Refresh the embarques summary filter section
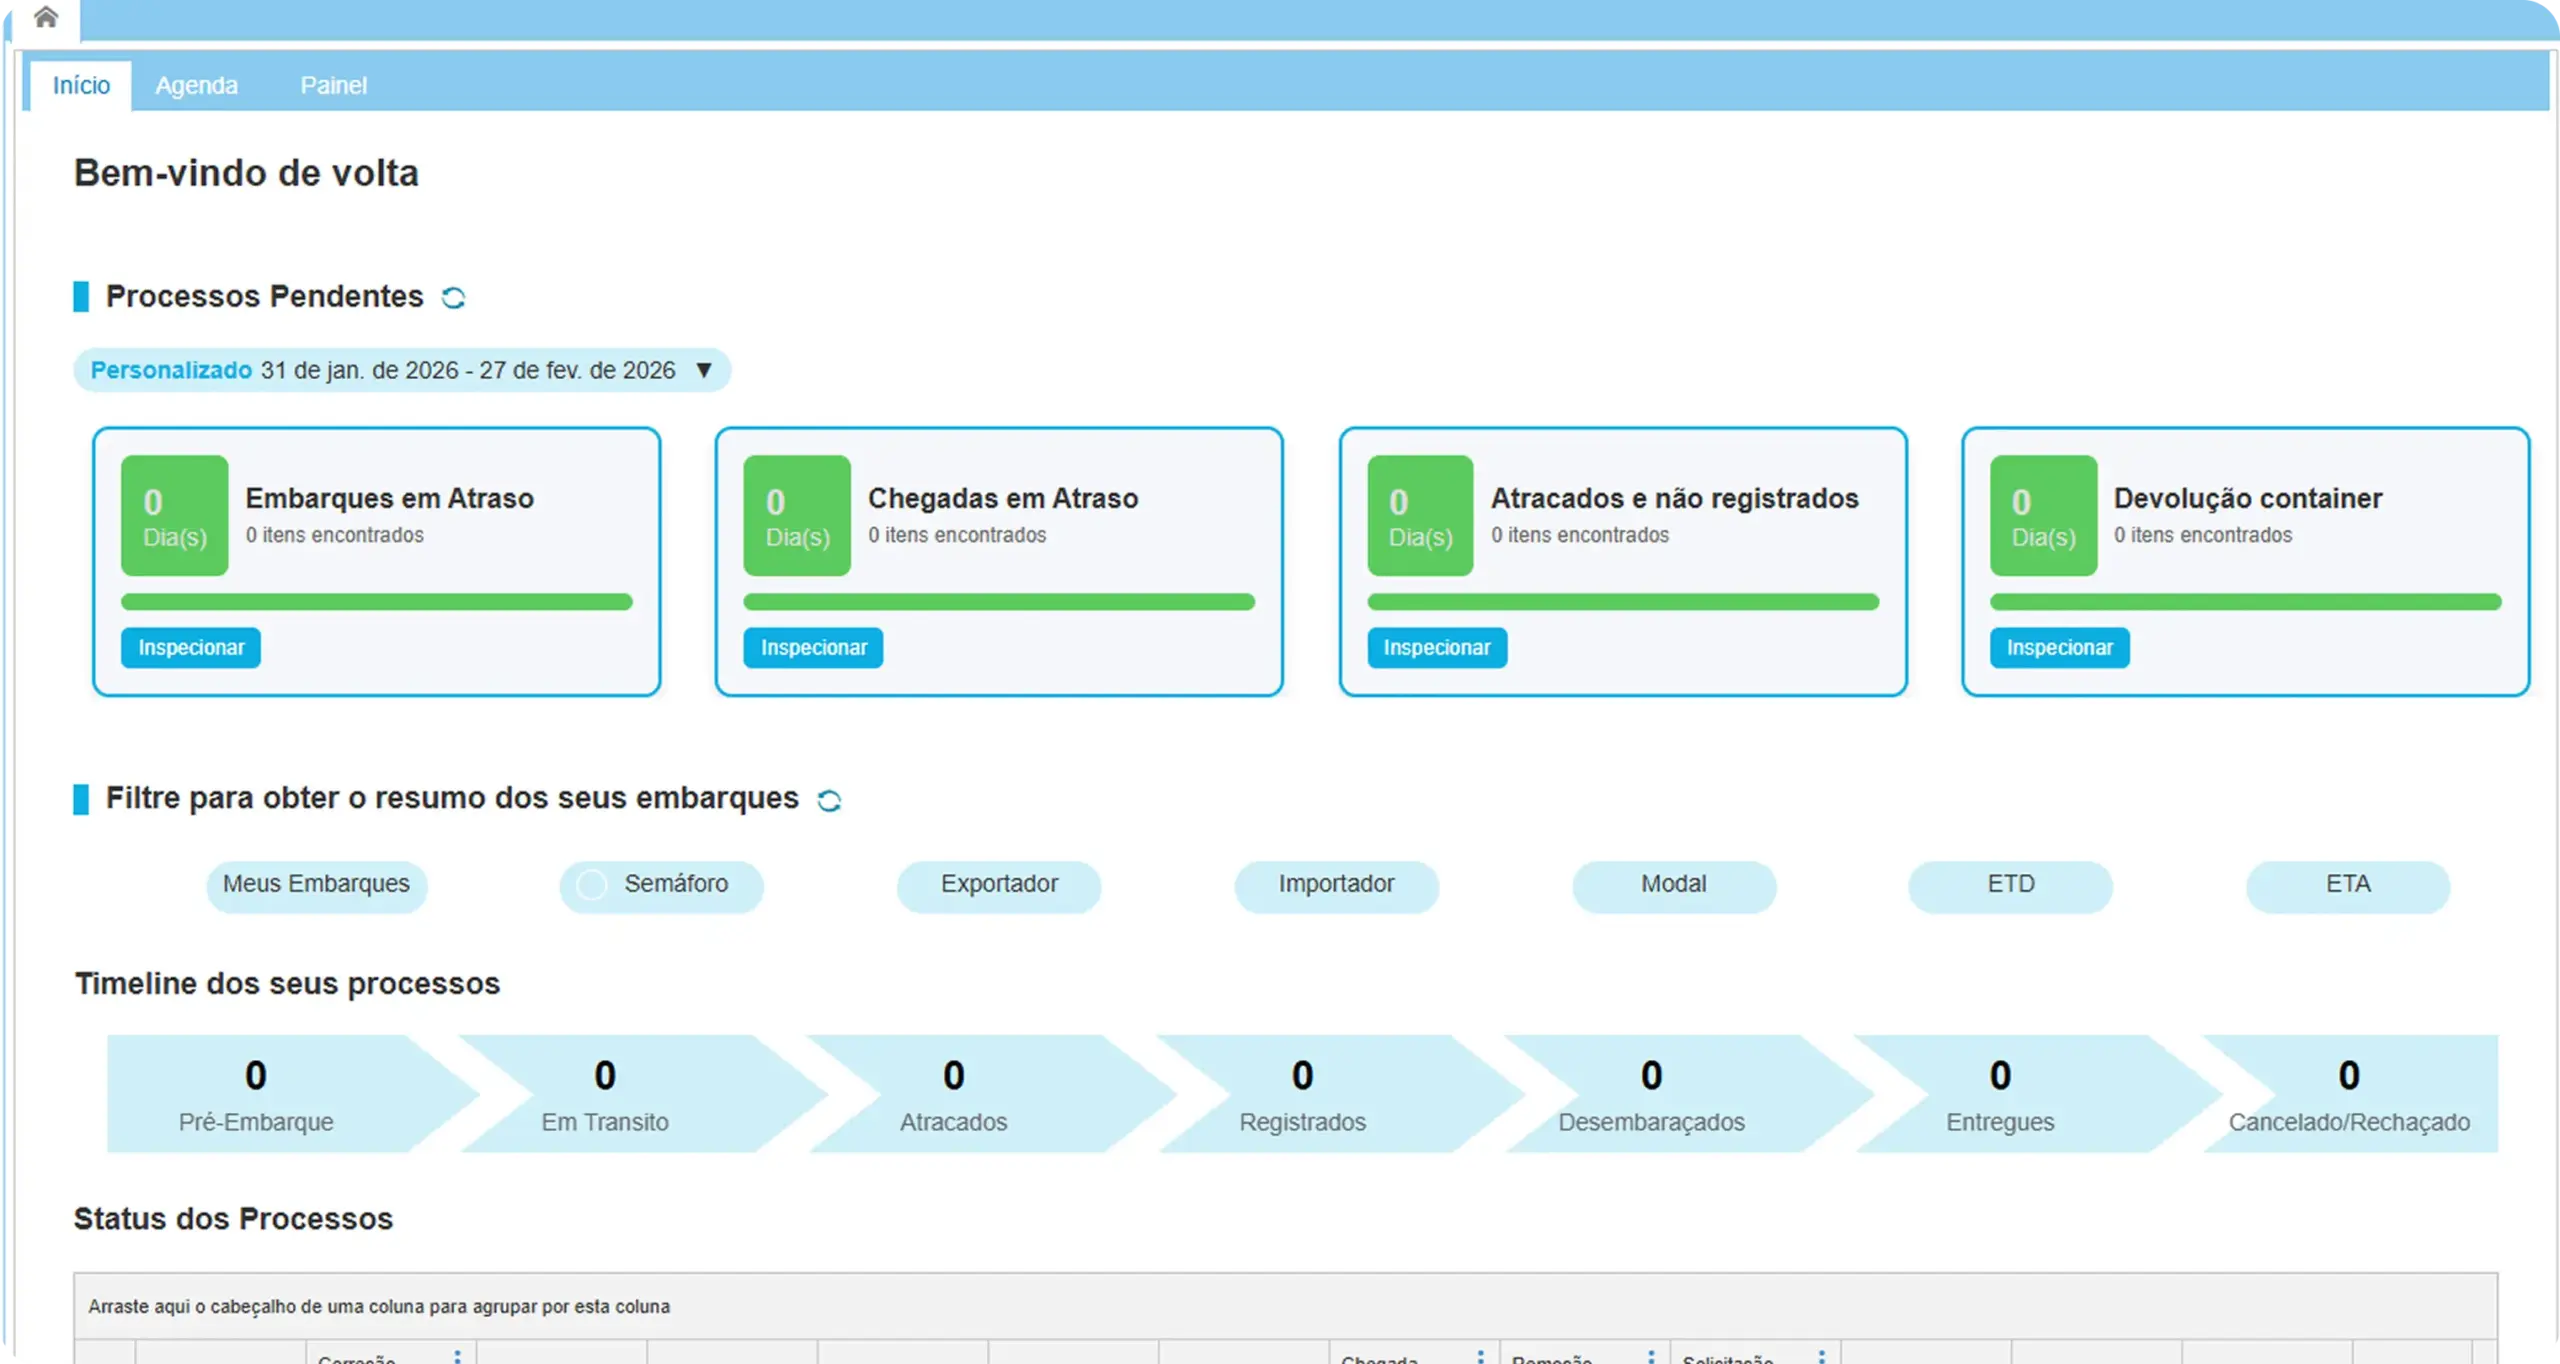Viewport: 2560px width, 1364px height. click(x=828, y=800)
